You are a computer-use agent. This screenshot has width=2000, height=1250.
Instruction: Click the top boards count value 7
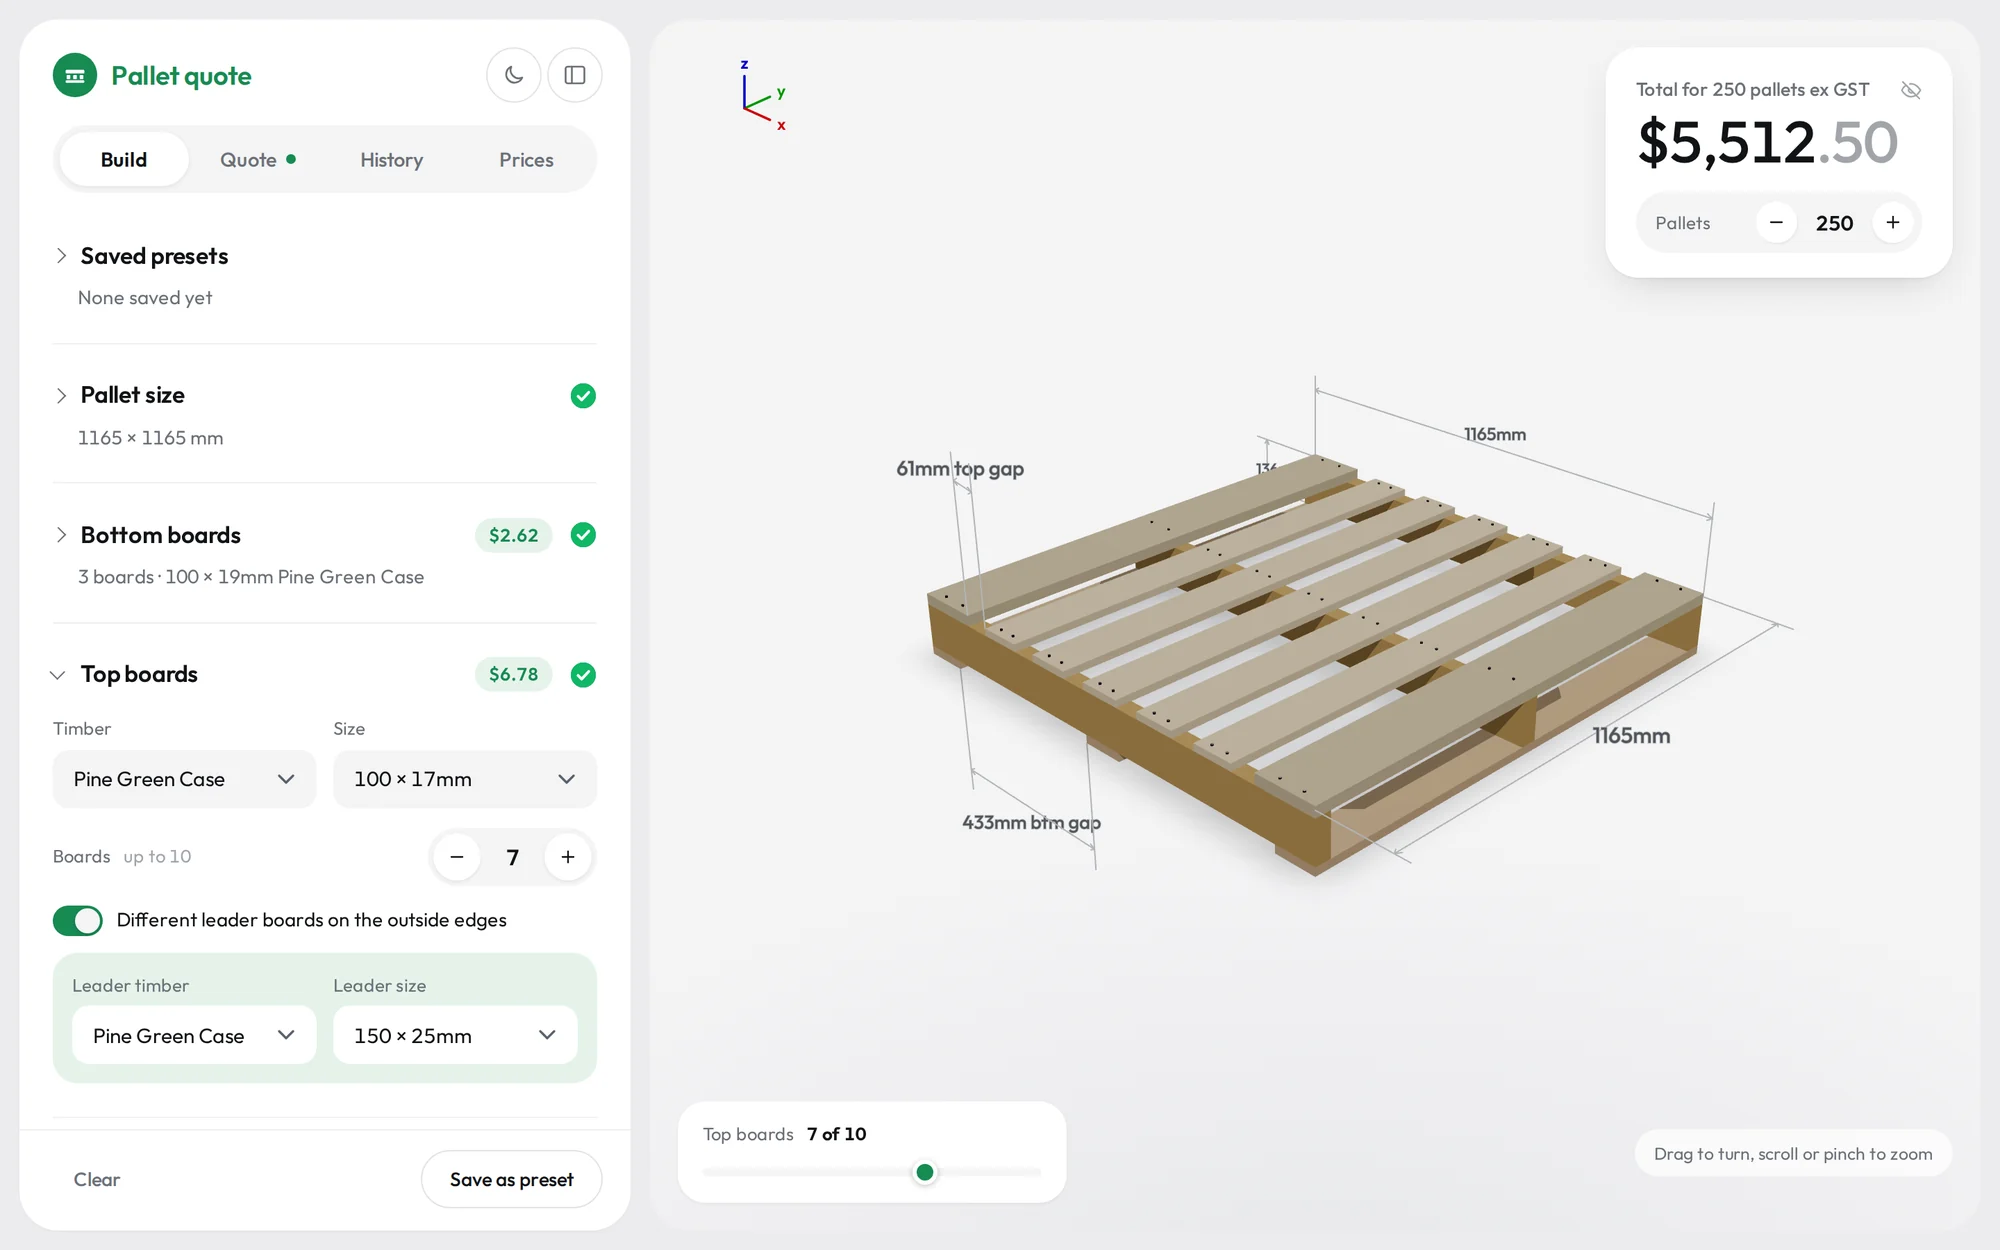tap(513, 857)
